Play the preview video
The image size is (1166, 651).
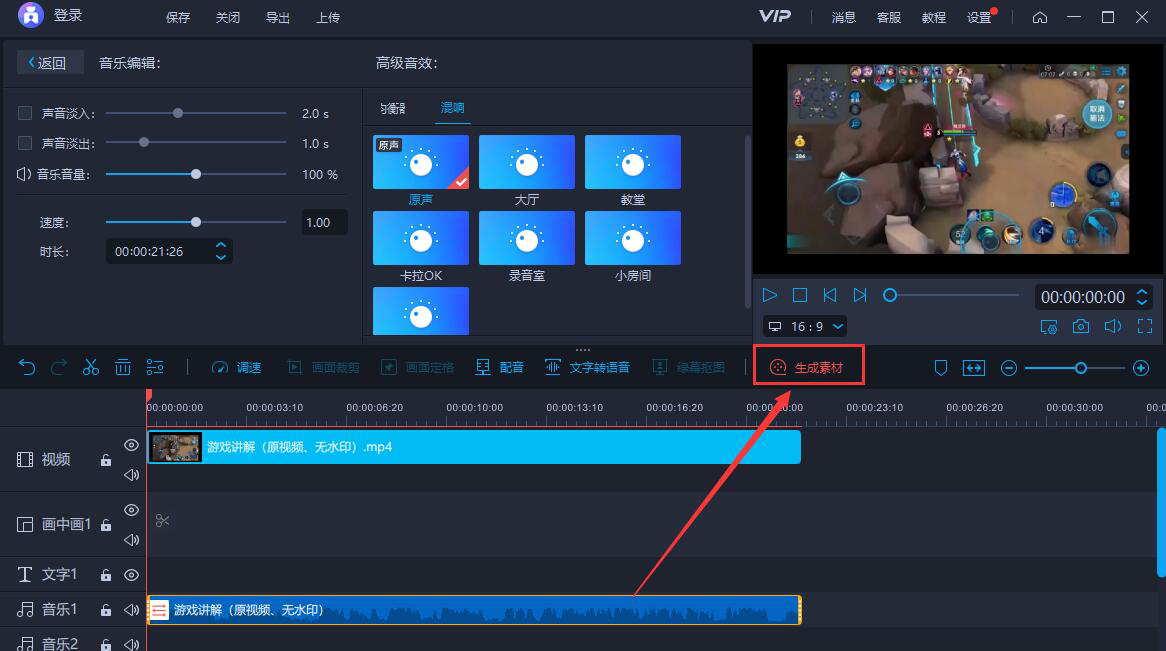[x=770, y=295]
